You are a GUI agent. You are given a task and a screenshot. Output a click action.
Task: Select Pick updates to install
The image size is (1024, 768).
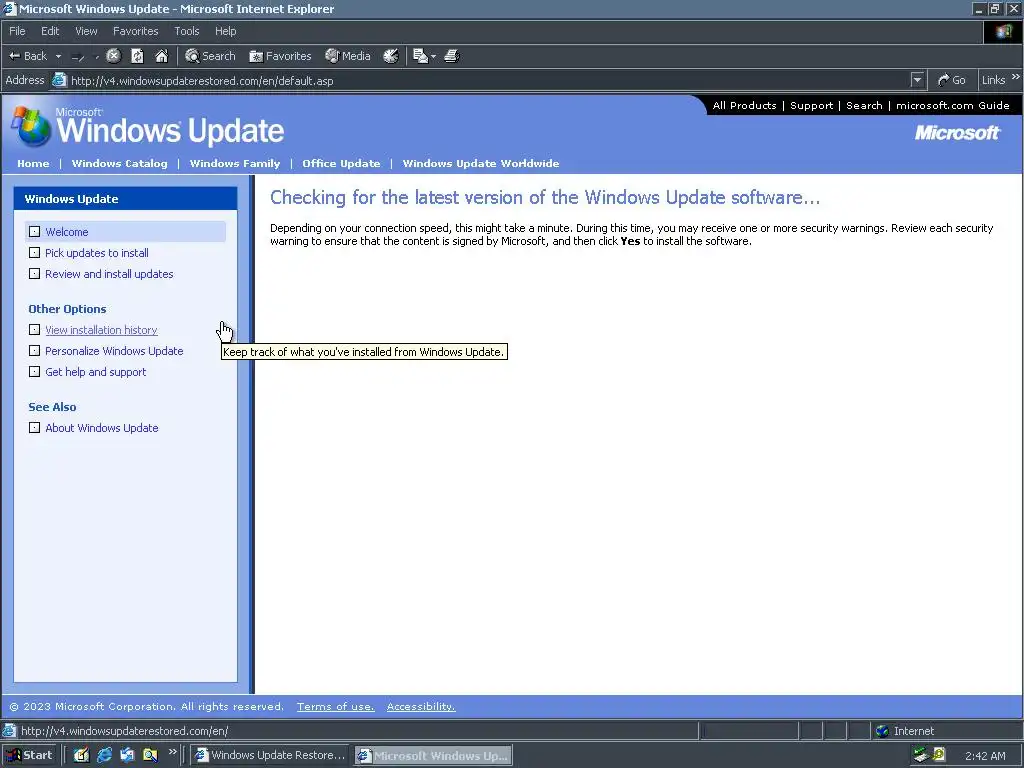[x=97, y=253]
